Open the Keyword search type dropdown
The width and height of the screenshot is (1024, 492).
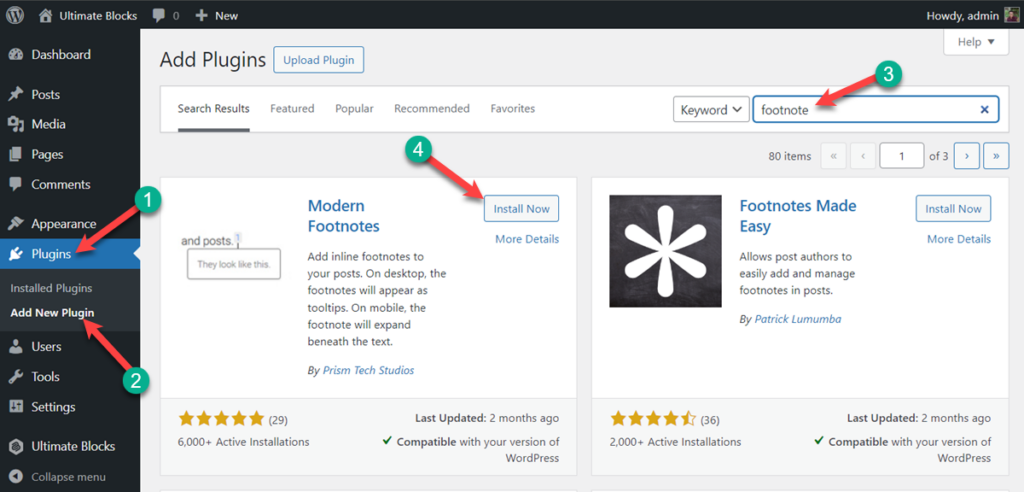711,110
